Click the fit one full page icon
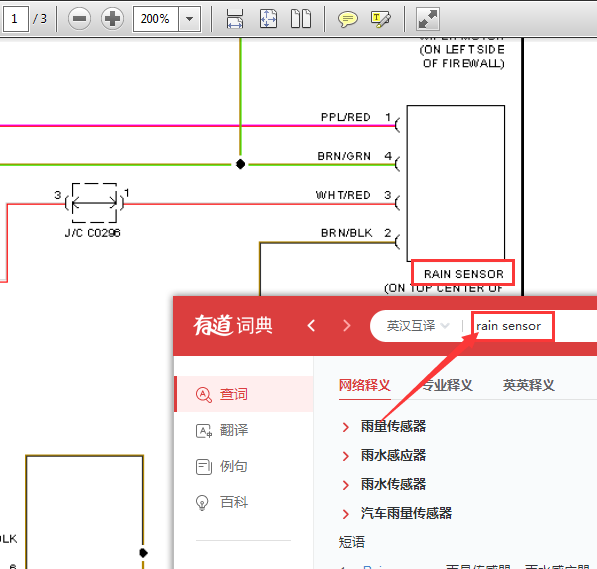The image size is (597, 569). [268, 19]
